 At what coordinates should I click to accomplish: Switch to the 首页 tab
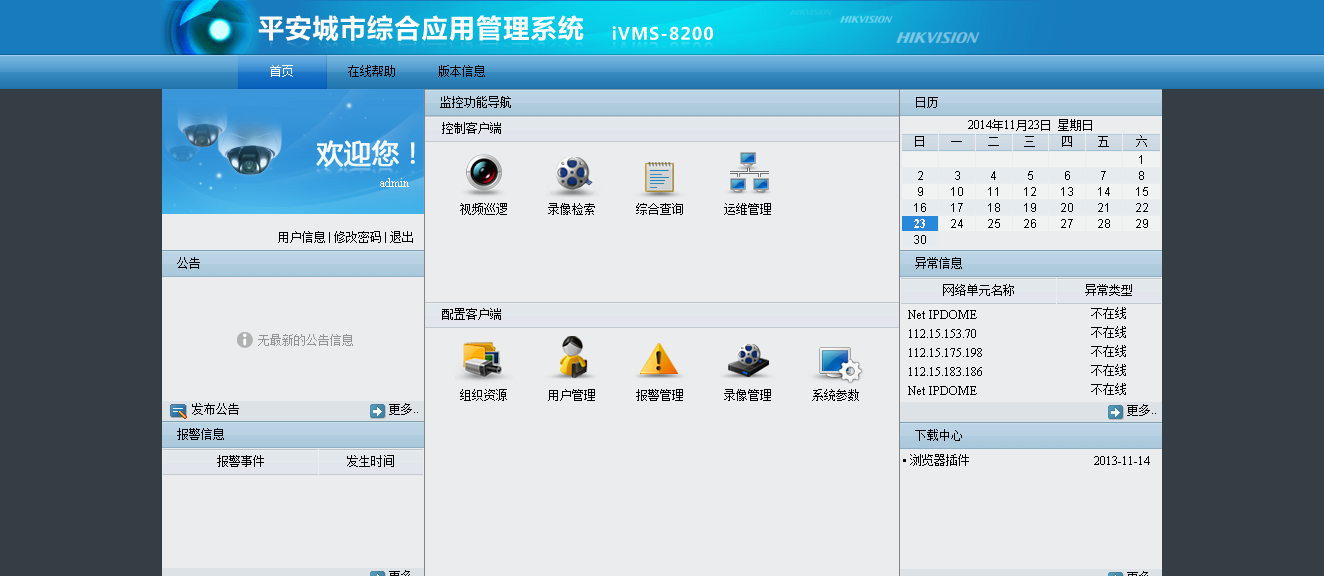[x=282, y=72]
